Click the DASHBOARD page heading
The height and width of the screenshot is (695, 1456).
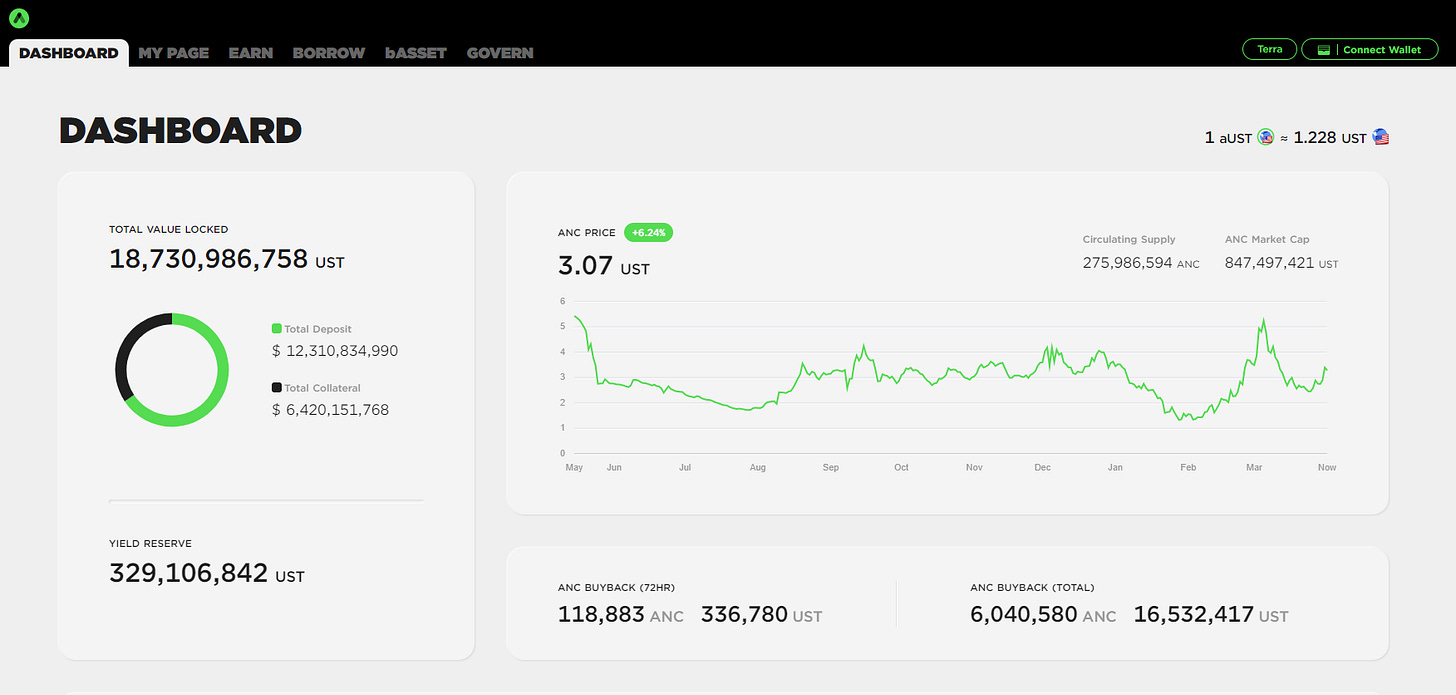coord(180,131)
